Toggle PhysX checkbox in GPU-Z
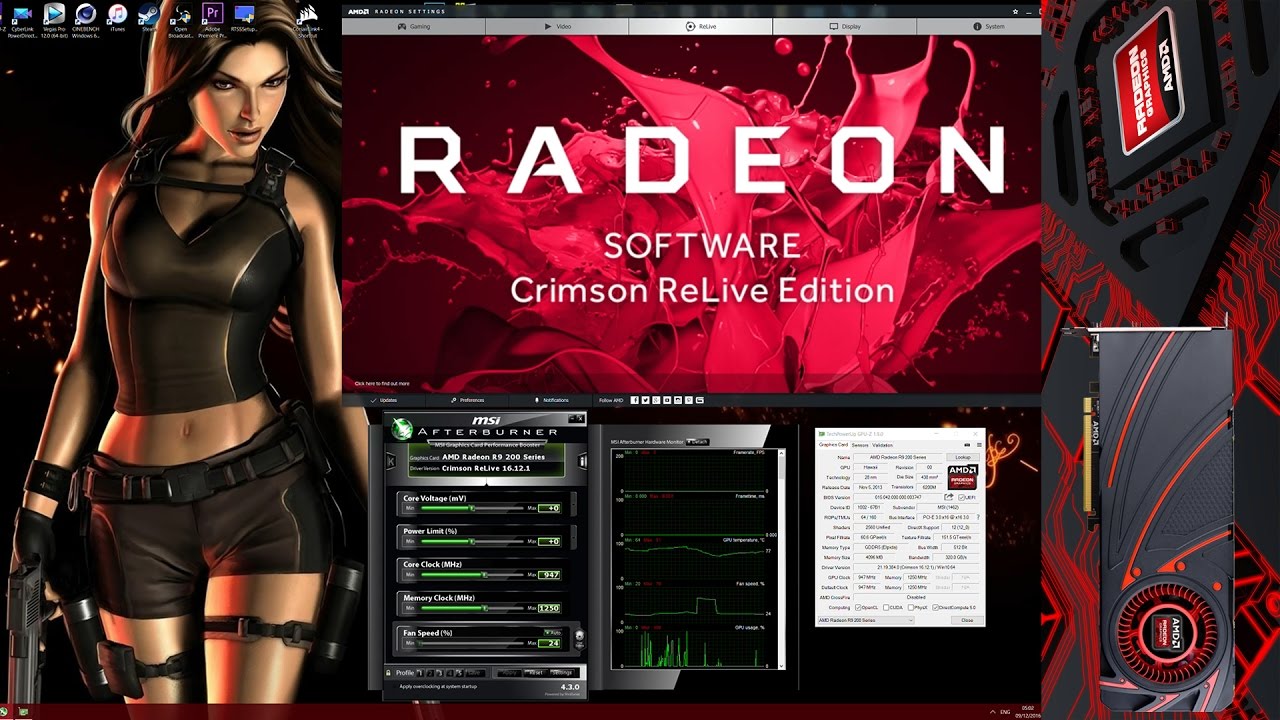The image size is (1280, 720). pyautogui.click(x=911, y=607)
